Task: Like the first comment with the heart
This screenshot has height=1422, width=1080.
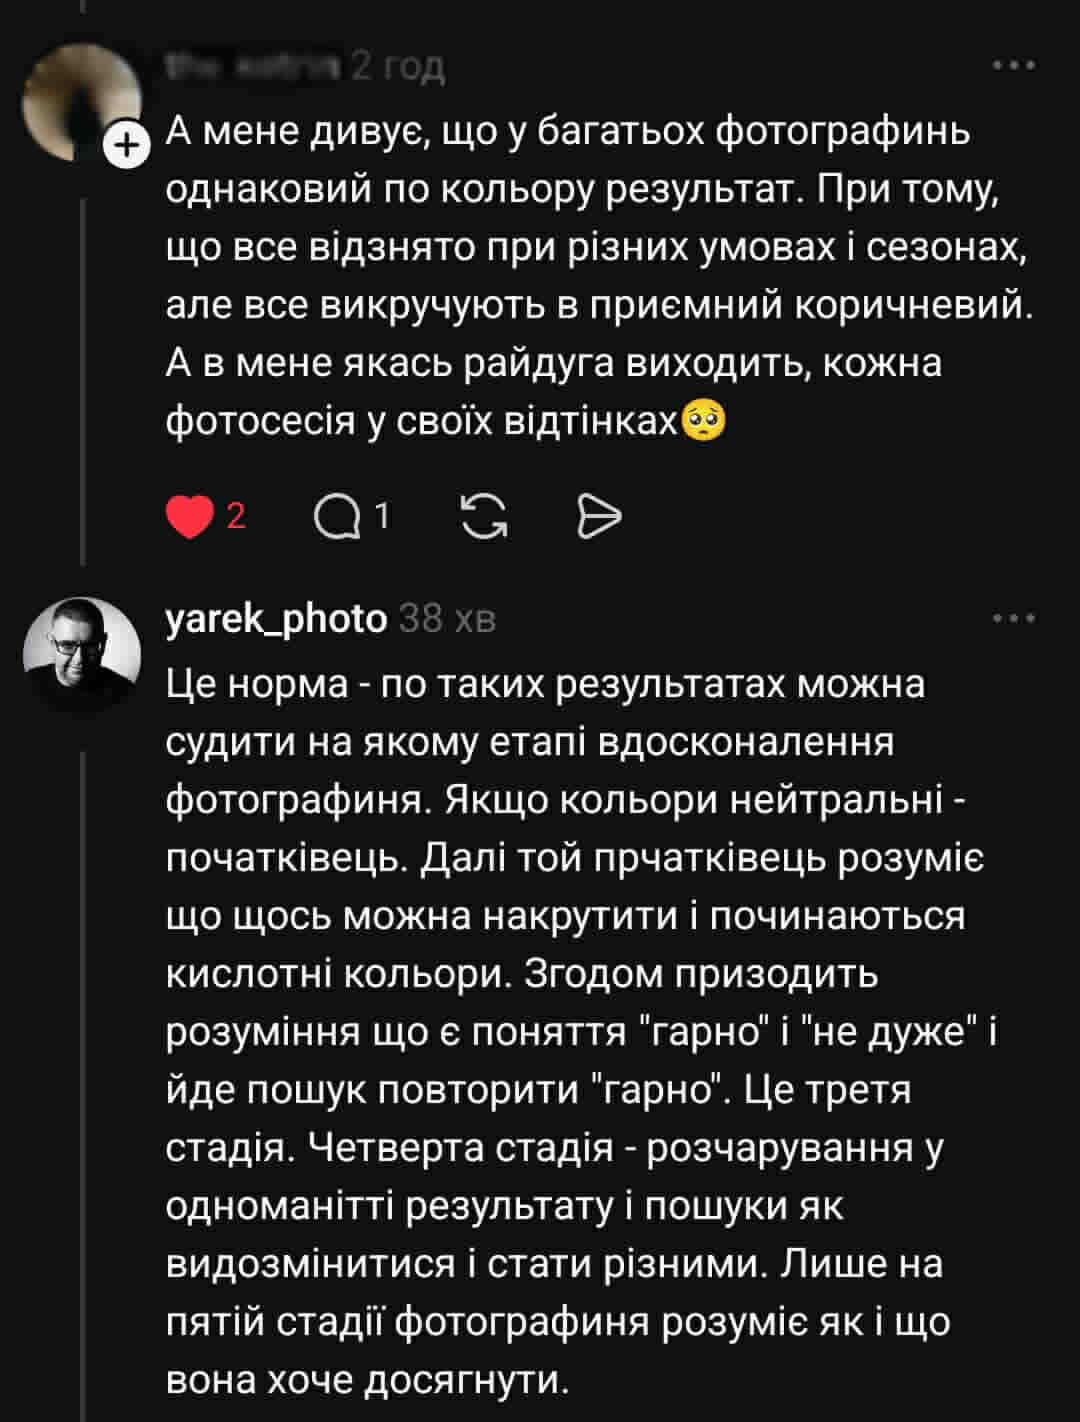Action: coord(190,517)
